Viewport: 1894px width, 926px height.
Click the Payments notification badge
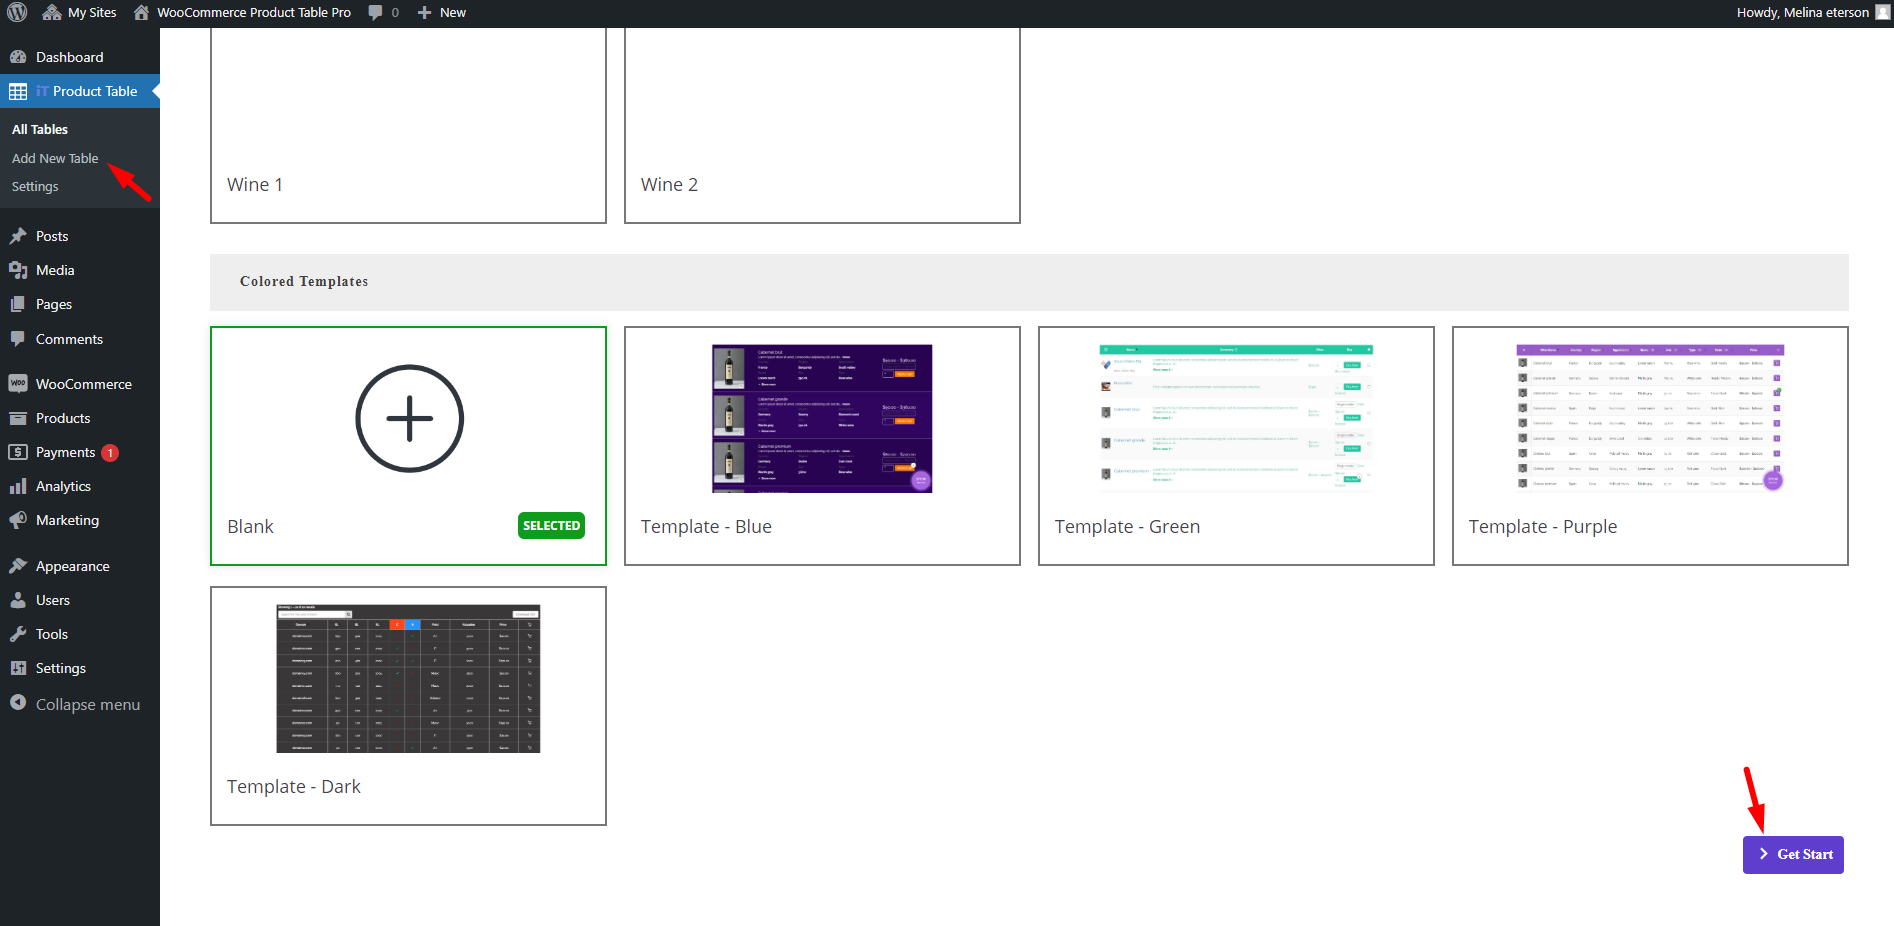pos(110,453)
